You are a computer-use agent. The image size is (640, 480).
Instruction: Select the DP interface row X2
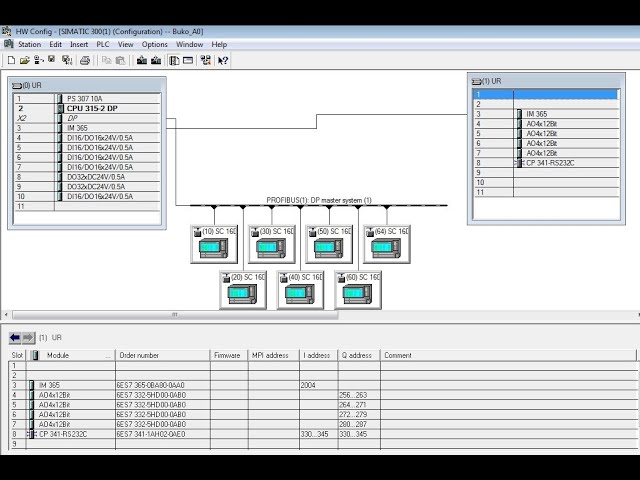tap(87, 118)
